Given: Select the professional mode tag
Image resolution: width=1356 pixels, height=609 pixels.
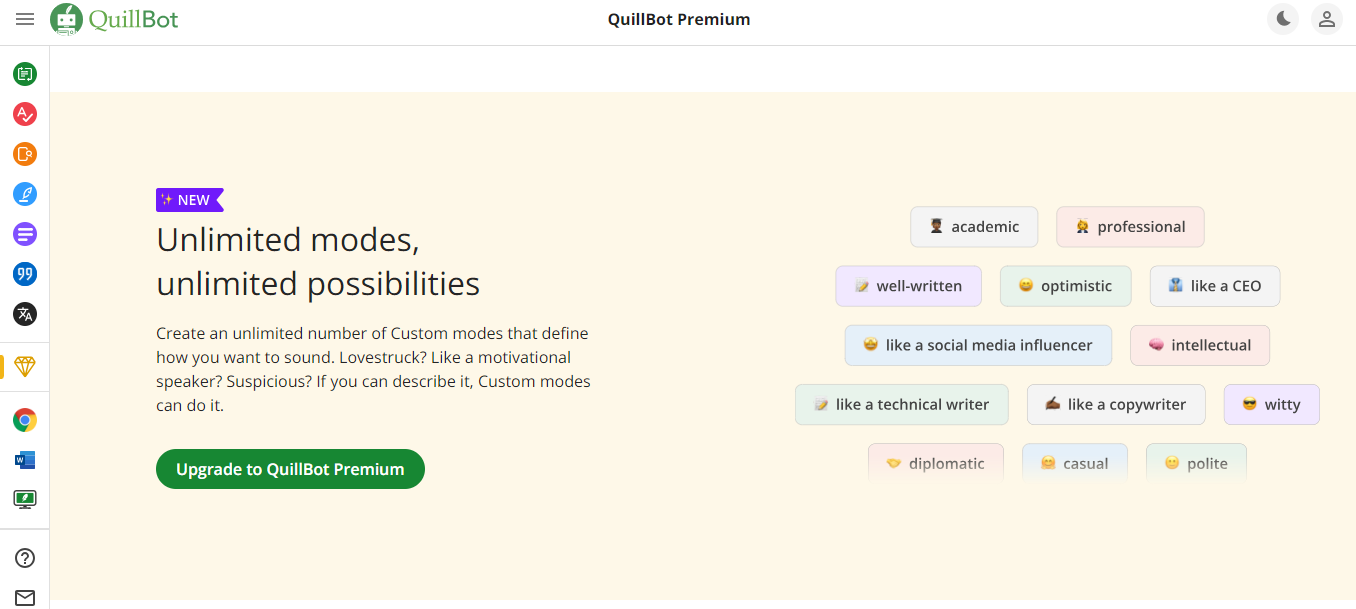Looking at the screenshot, I should (x=1130, y=227).
